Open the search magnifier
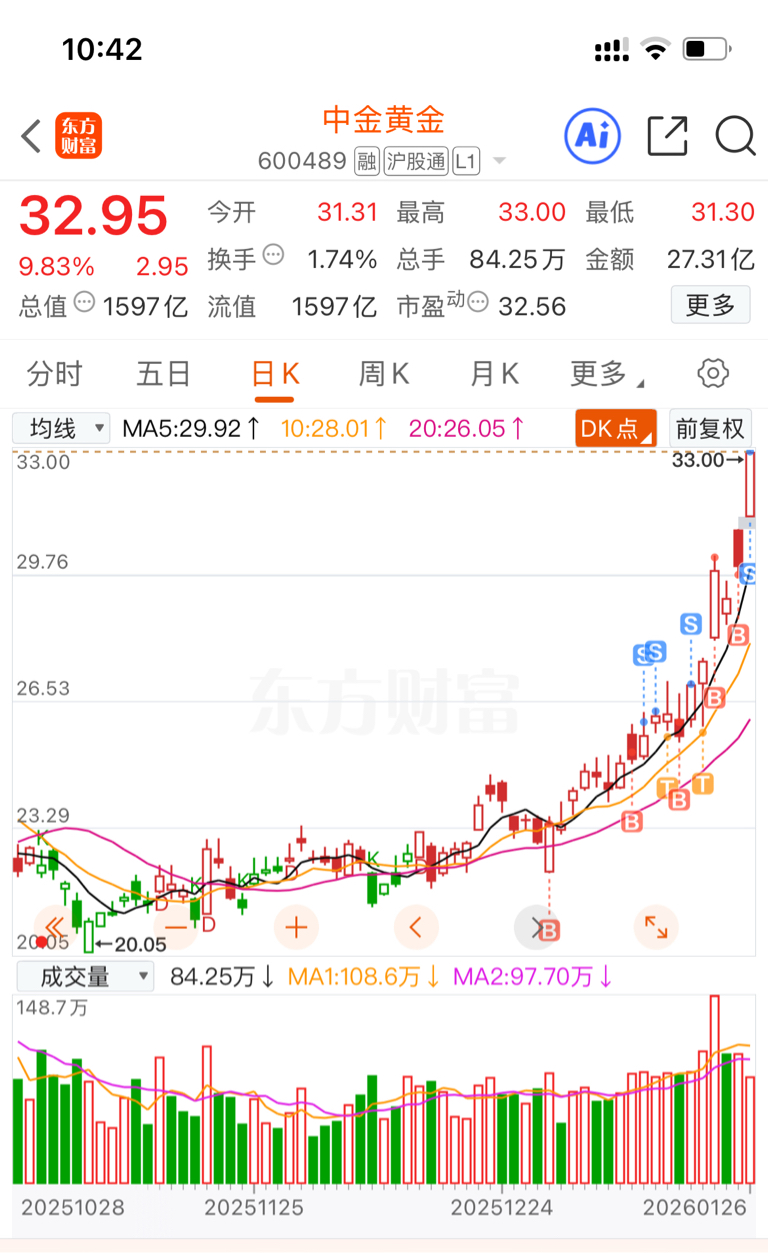Image resolution: width=768 pixels, height=1253 pixels. pyautogui.click(x=735, y=136)
